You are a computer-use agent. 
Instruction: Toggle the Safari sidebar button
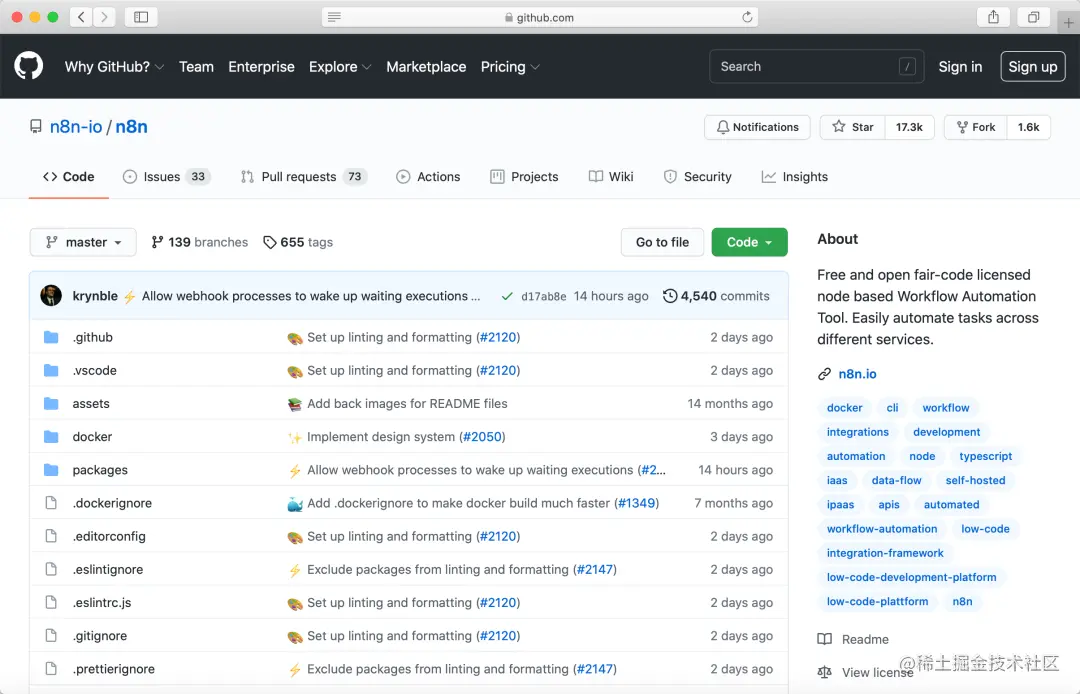141,17
